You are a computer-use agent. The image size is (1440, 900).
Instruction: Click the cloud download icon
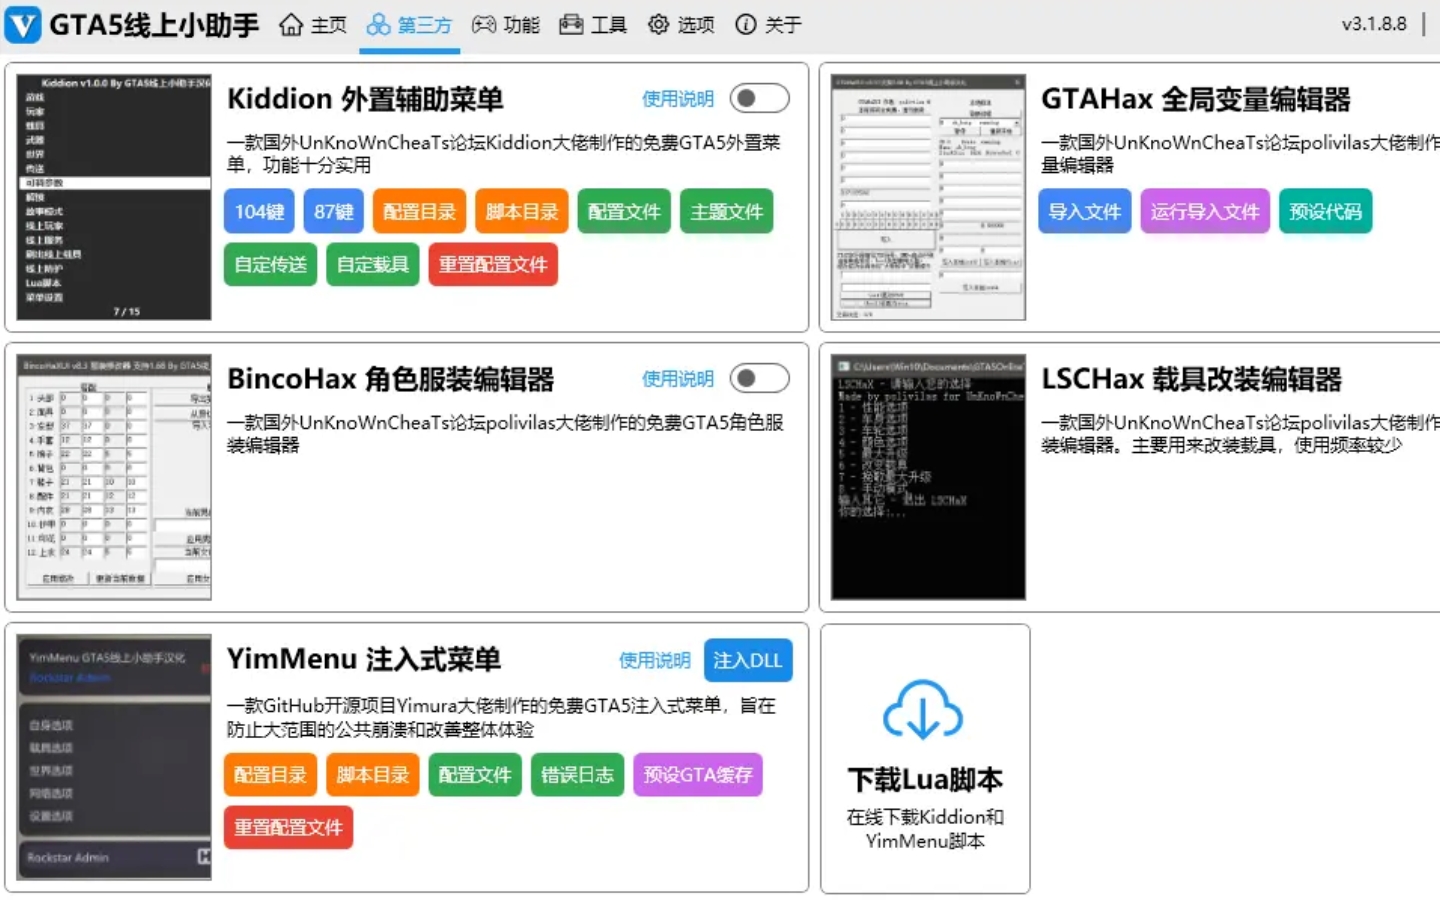point(923,709)
